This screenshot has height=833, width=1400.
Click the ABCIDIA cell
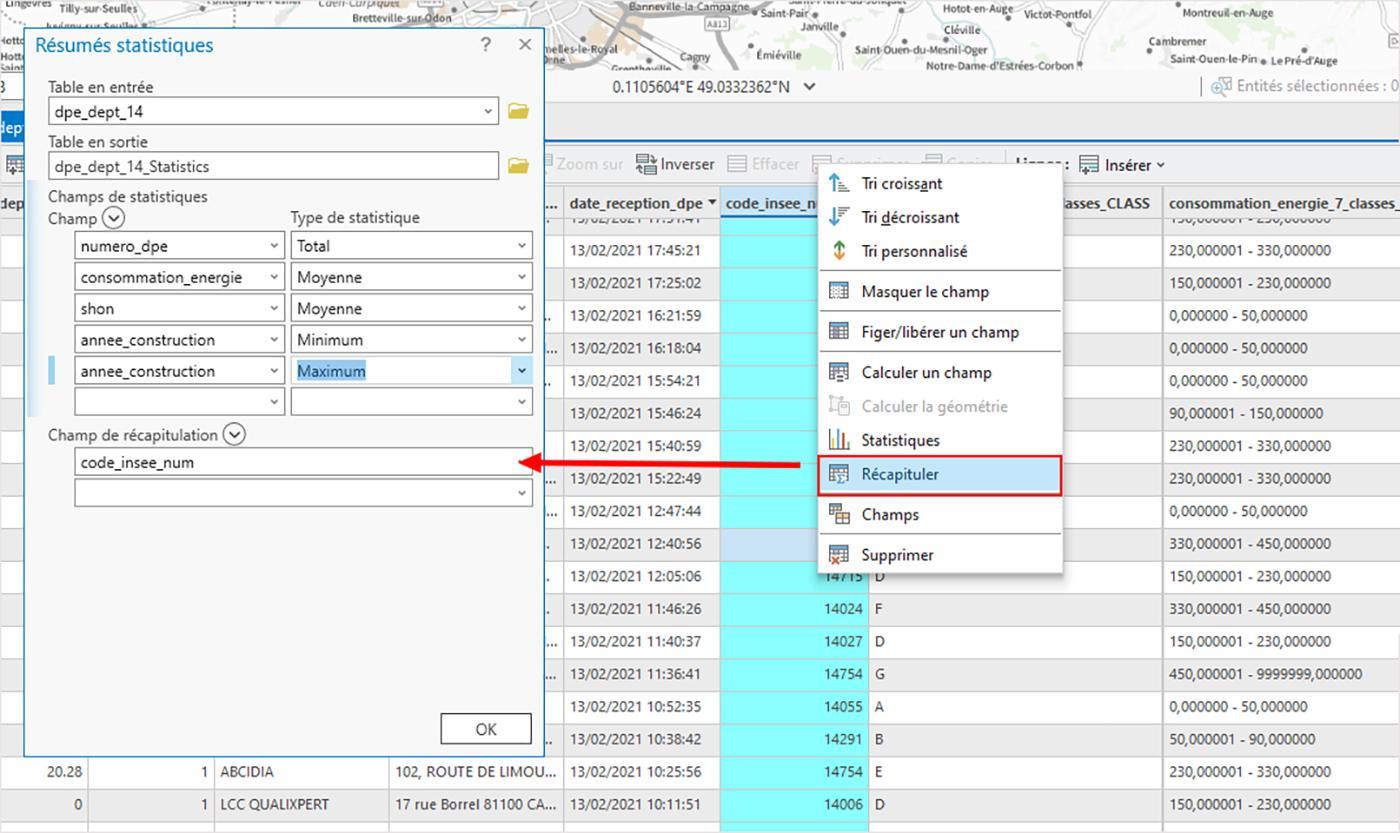click(x=302, y=772)
